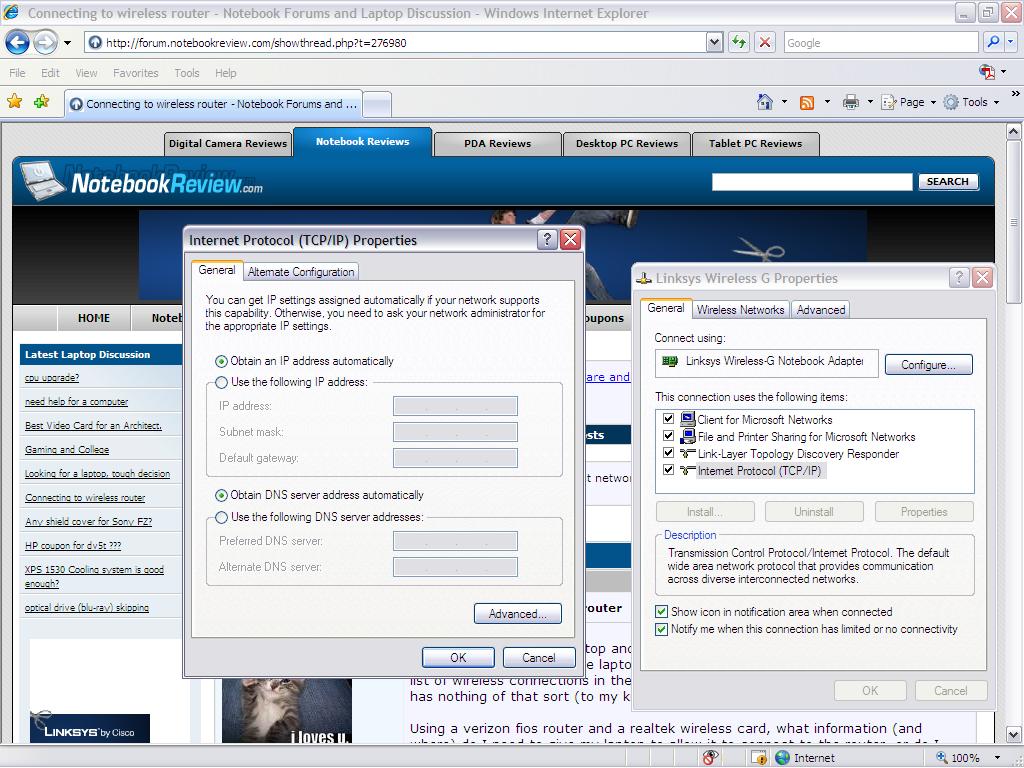Viewport: 1024px width, 768px height.
Task: Click the help question mark in Linksys Properties
Action: tap(959, 278)
